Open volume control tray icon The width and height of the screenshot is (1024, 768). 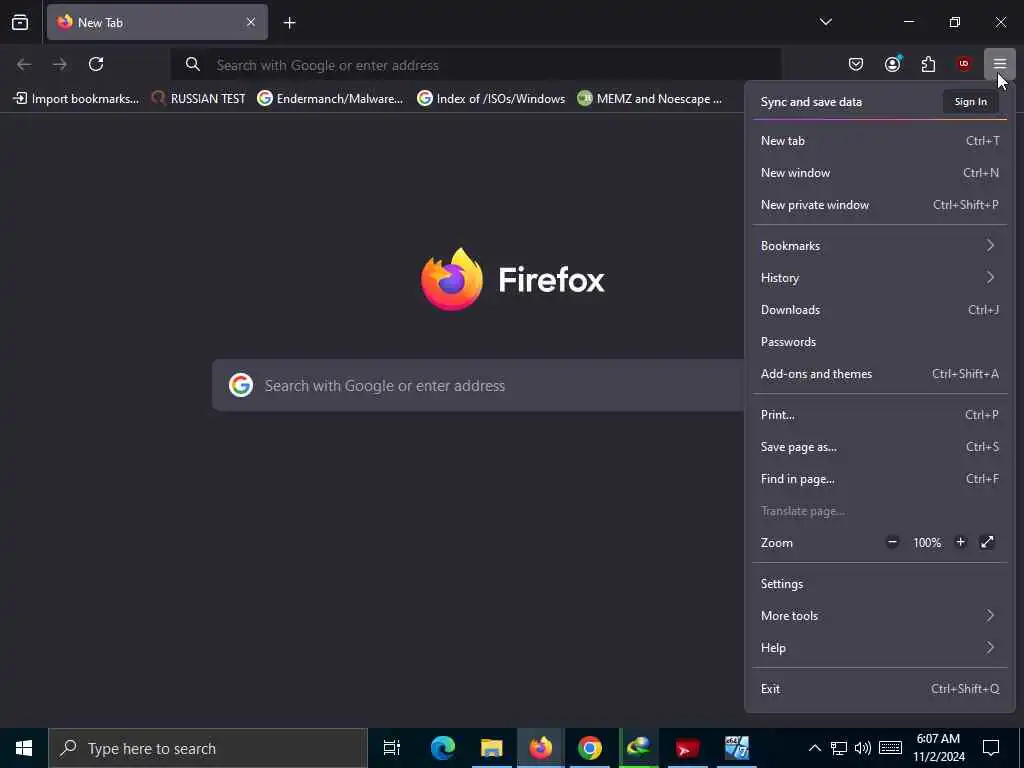[863, 748]
